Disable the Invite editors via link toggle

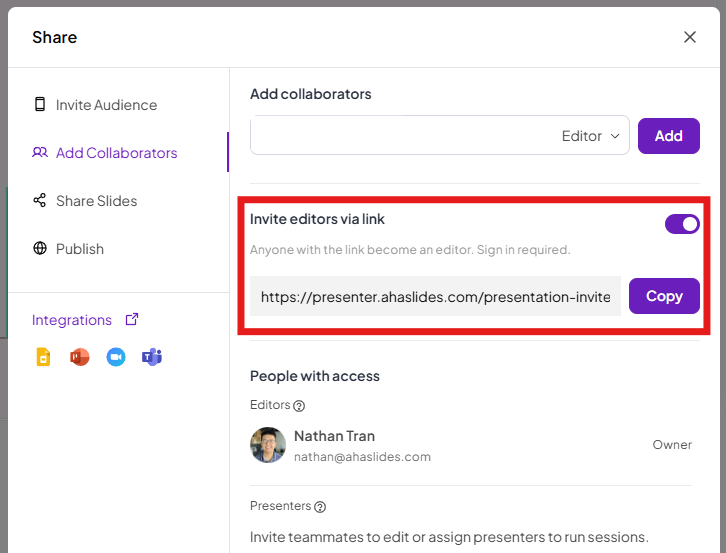click(682, 224)
